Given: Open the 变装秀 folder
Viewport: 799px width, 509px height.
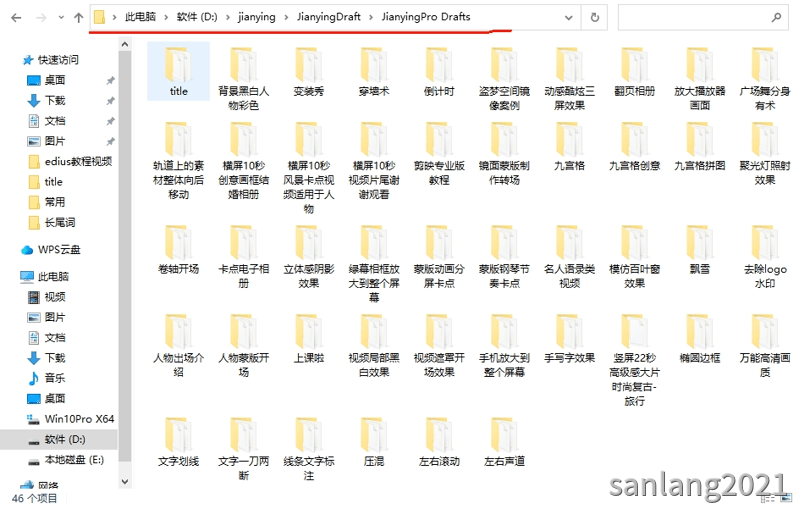Looking at the screenshot, I should [309, 71].
